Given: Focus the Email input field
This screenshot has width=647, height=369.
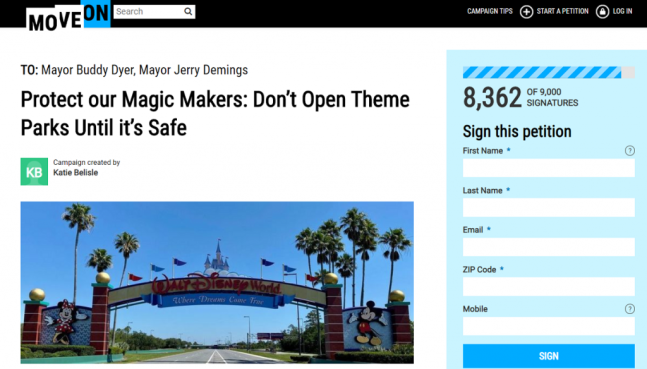Looking at the screenshot, I should [x=548, y=247].
